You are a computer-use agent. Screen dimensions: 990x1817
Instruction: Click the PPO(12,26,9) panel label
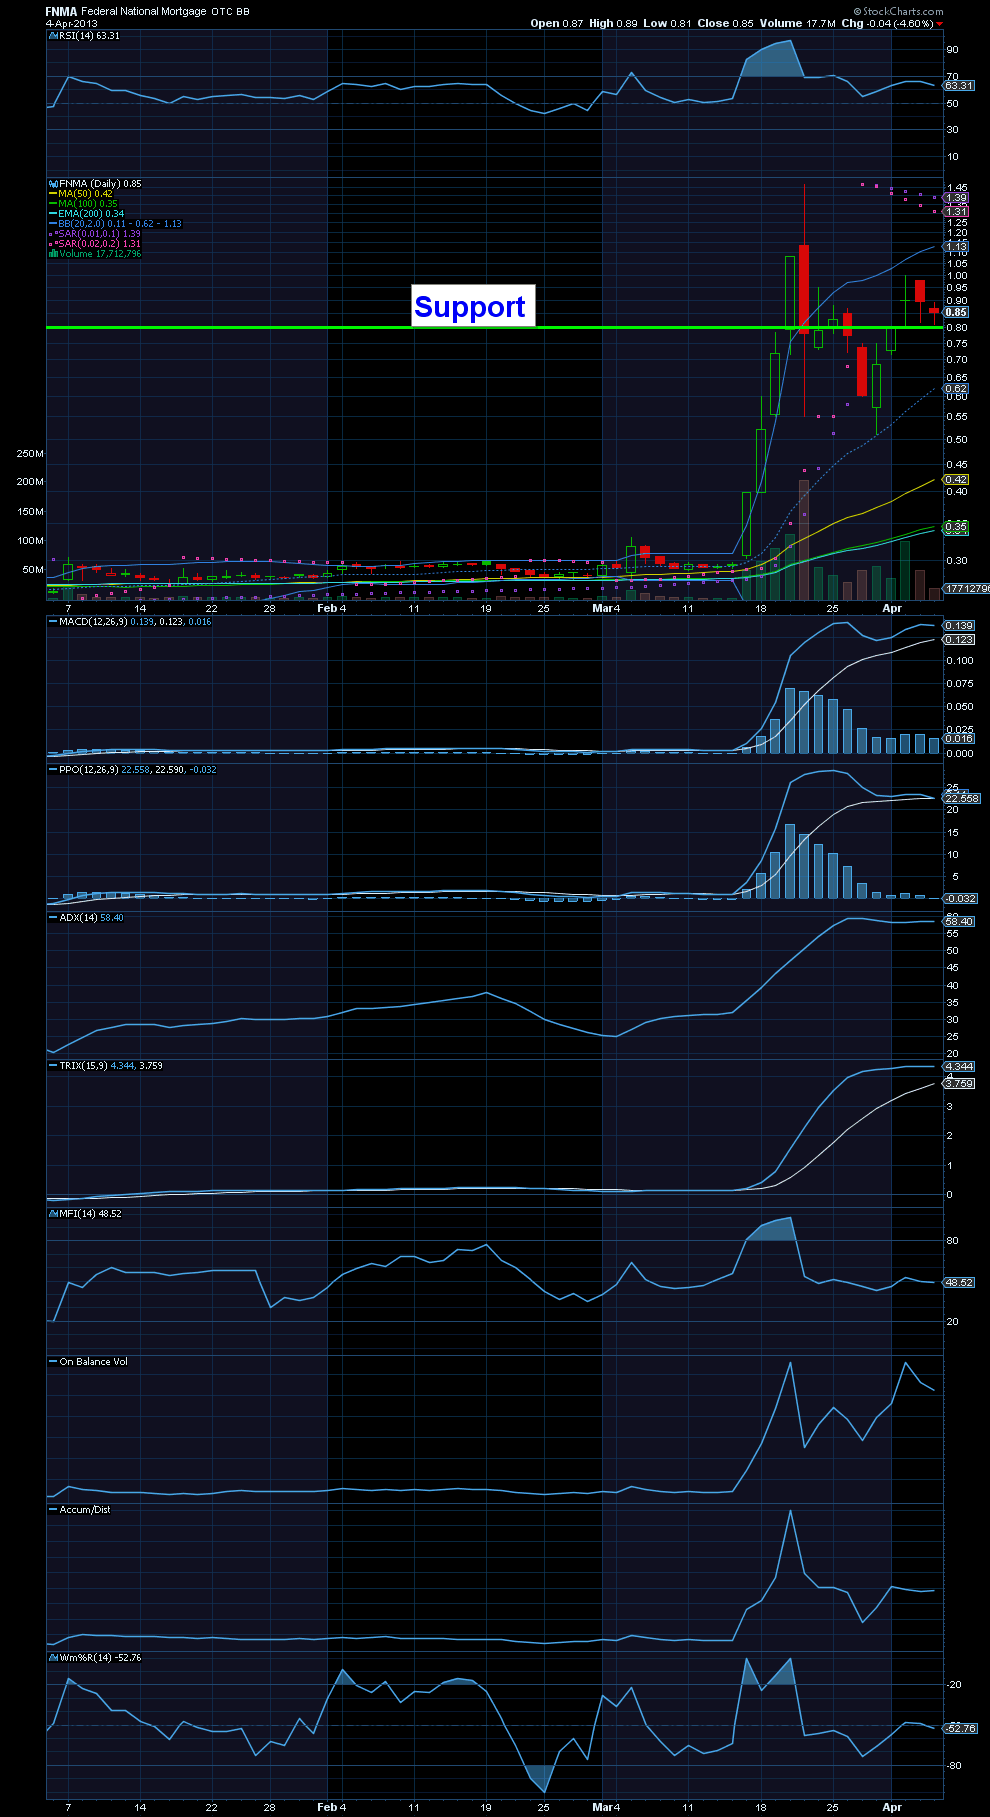(83, 770)
